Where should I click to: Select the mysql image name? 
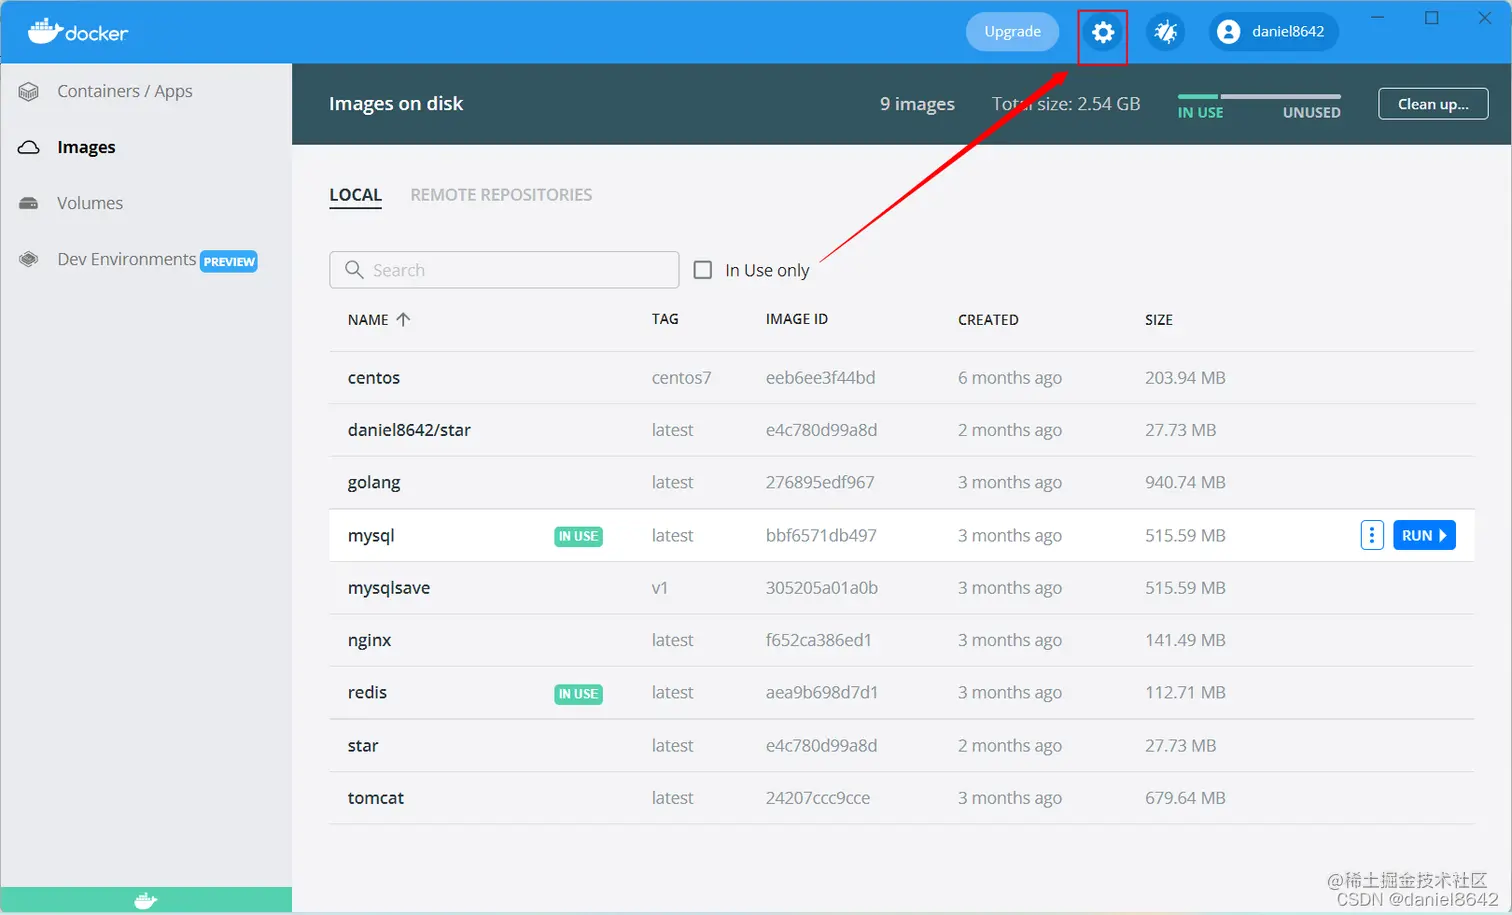point(371,536)
